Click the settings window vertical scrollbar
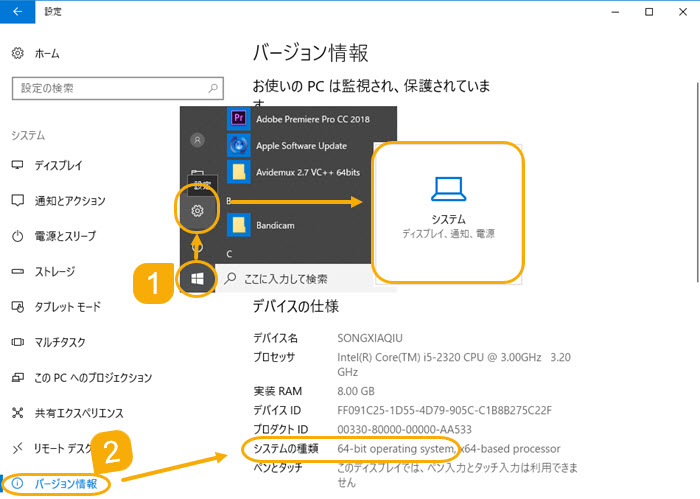Viewport: 700px width, 499px height. pos(697,182)
